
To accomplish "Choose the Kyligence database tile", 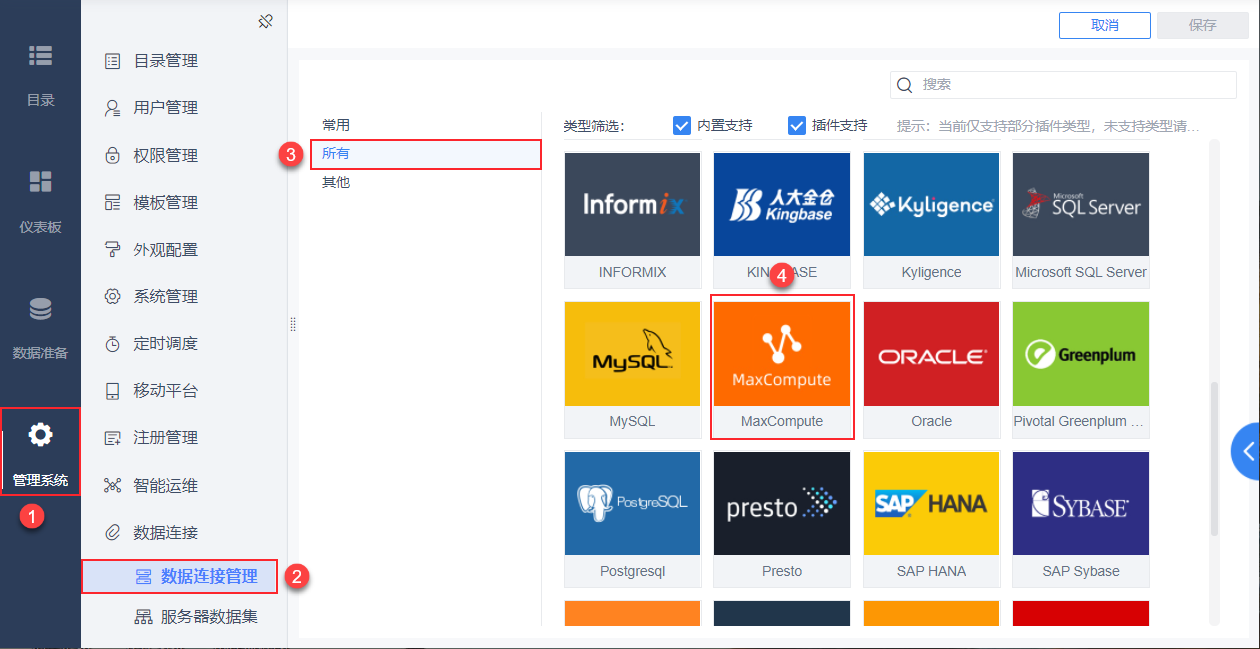I will point(931,220).
